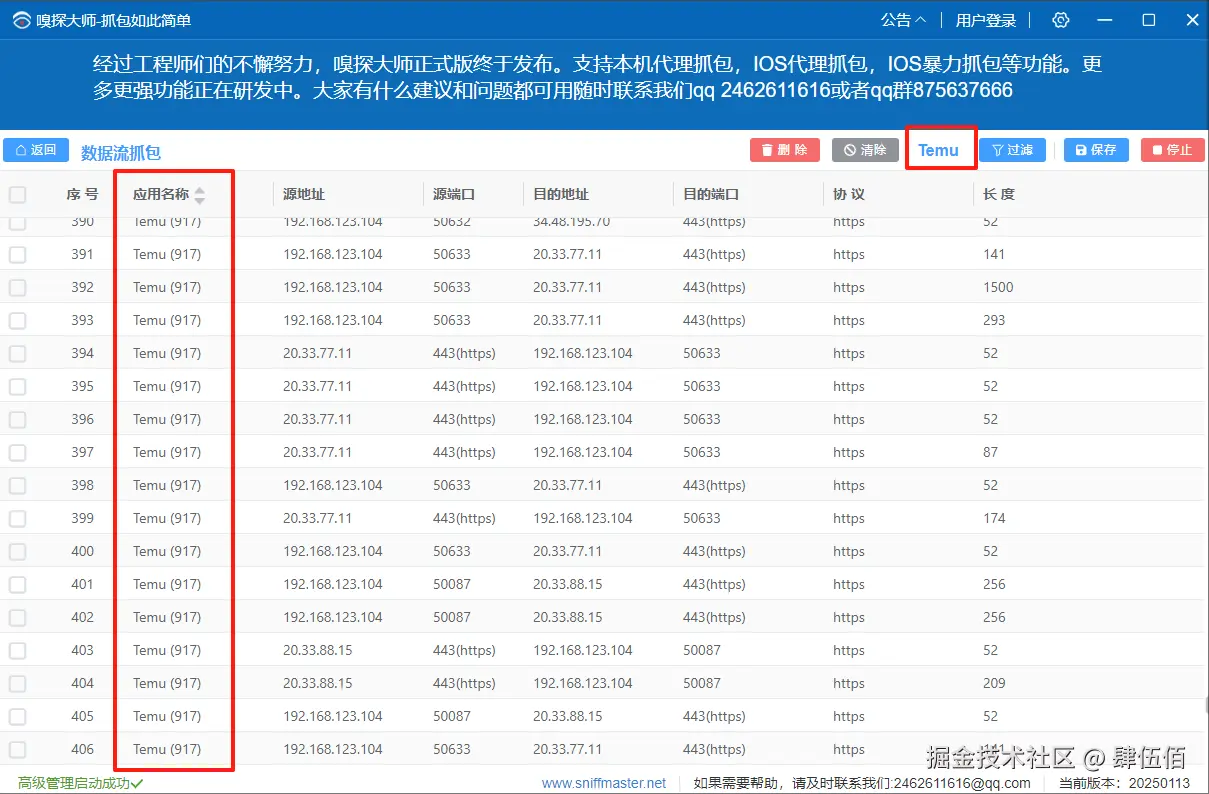Select row number 396
Screen dimensions: 1209x794
click(82, 419)
